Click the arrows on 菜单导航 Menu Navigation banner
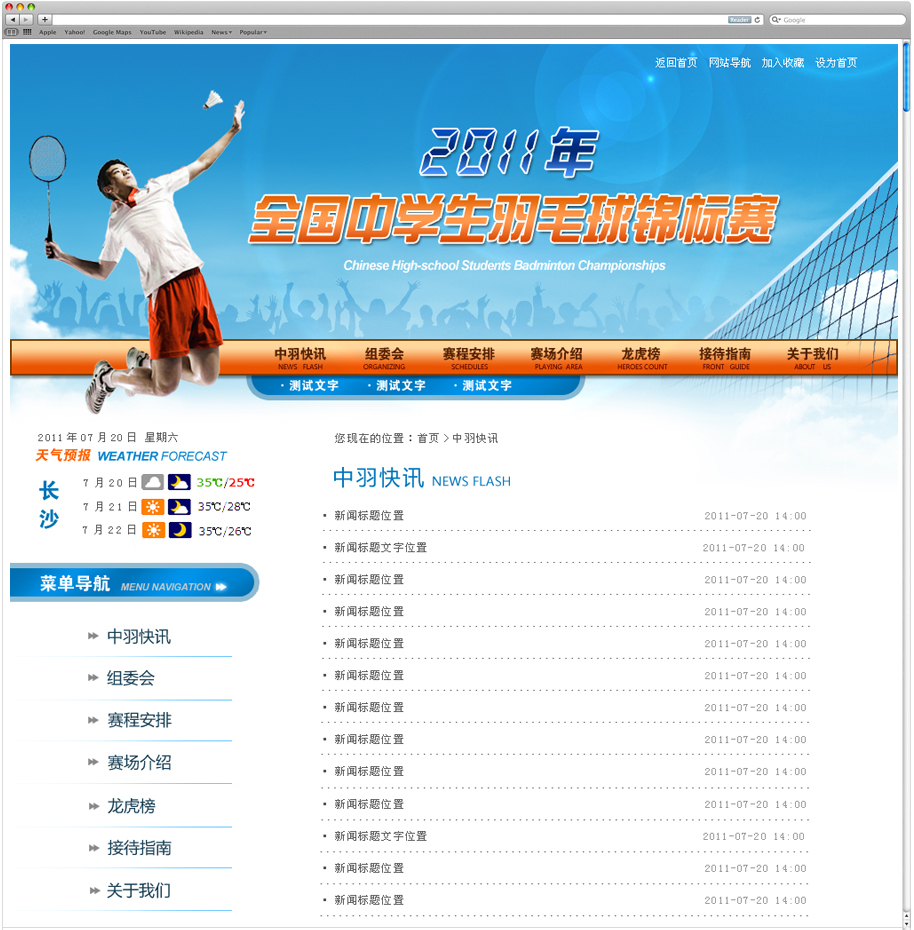This screenshot has height=930, width=914. 220,587
